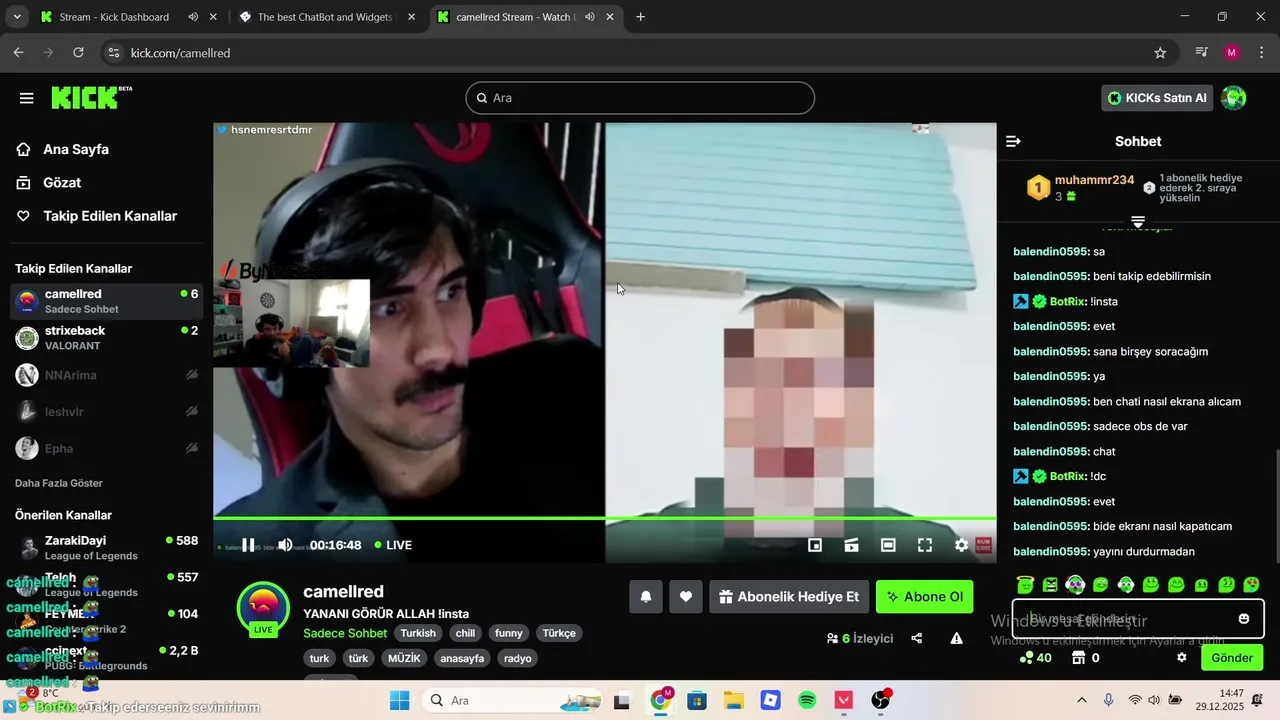Expand Daha Fazla Göster list
This screenshot has width=1280, height=720.
click(59, 483)
